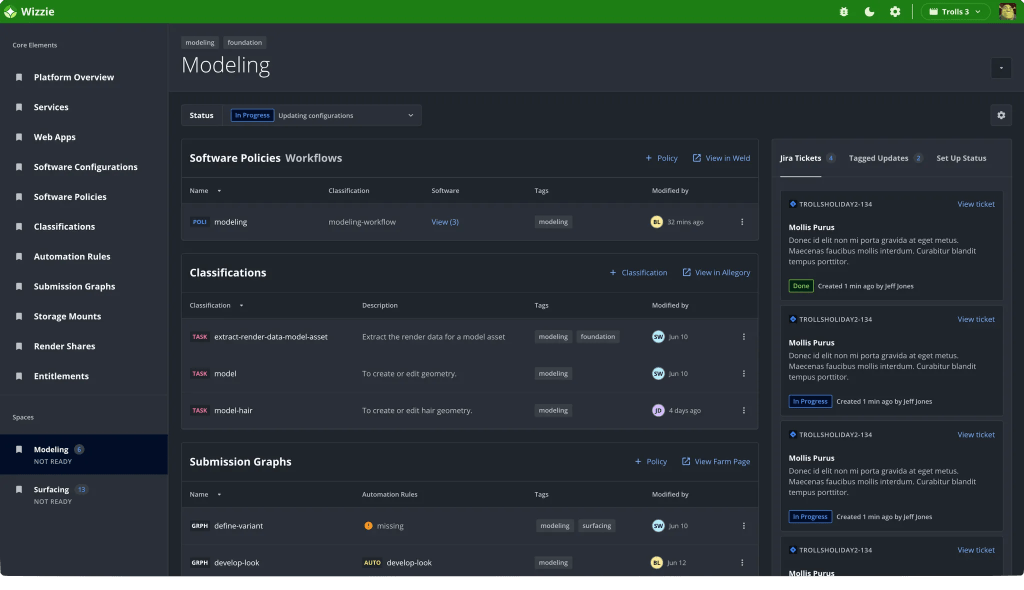This screenshot has width=1024, height=590.
Task: Open settings gear in the top bar
Action: [x=895, y=12]
